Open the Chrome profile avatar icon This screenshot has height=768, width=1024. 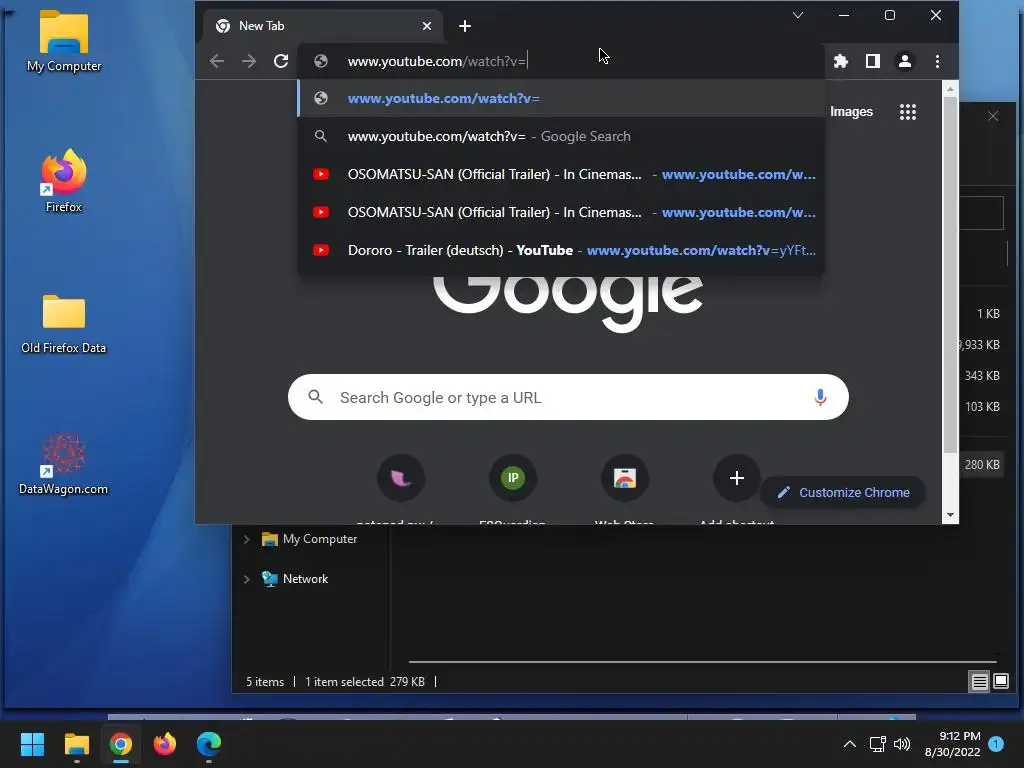[x=904, y=61]
